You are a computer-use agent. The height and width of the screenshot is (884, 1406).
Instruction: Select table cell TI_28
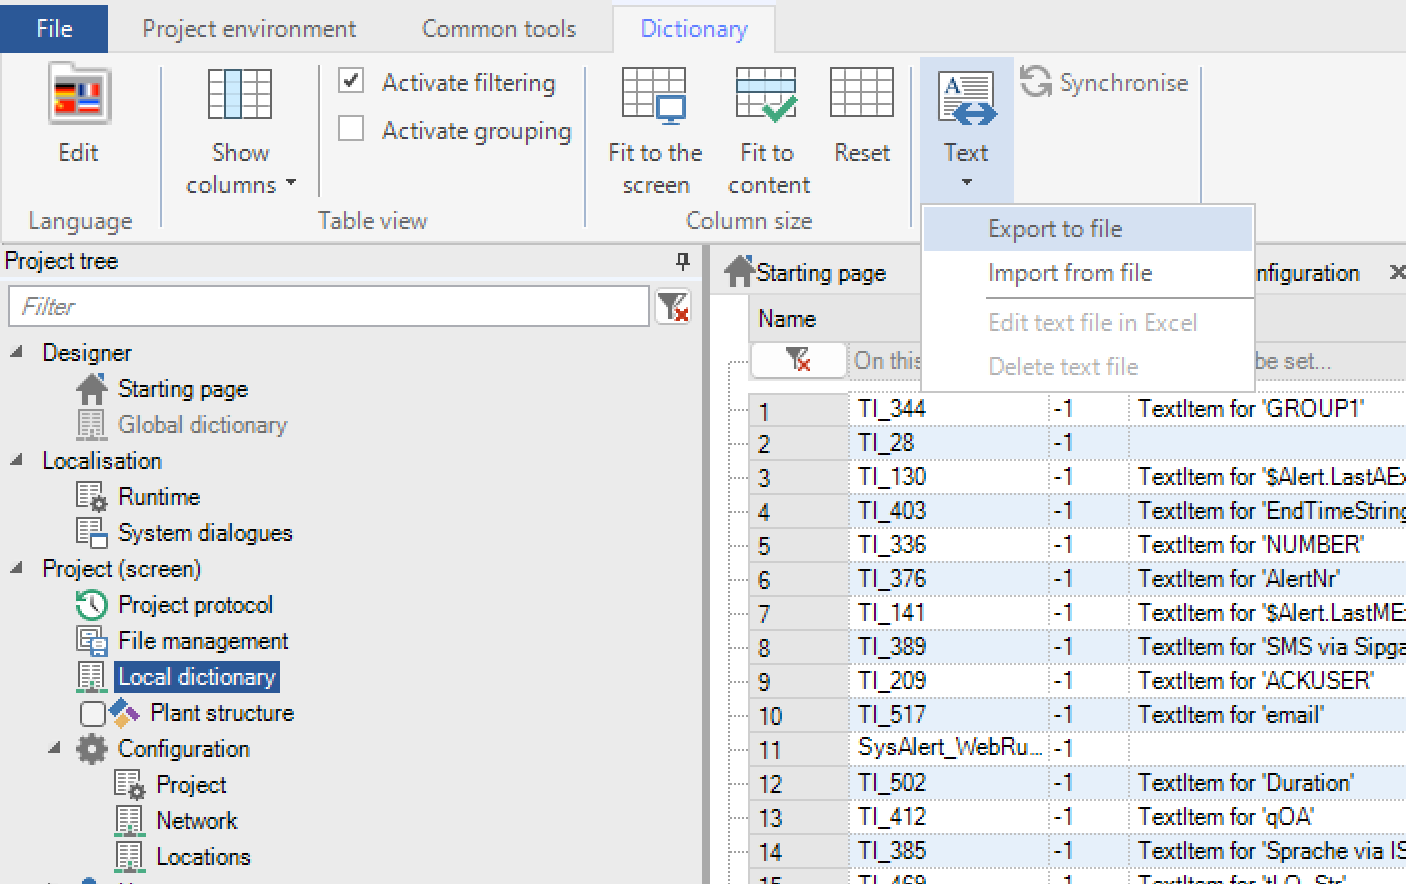coord(949,443)
